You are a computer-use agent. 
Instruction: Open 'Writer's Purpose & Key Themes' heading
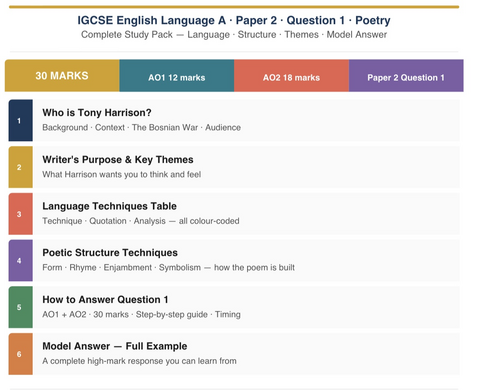pyautogui.click(x=118, y=160)
